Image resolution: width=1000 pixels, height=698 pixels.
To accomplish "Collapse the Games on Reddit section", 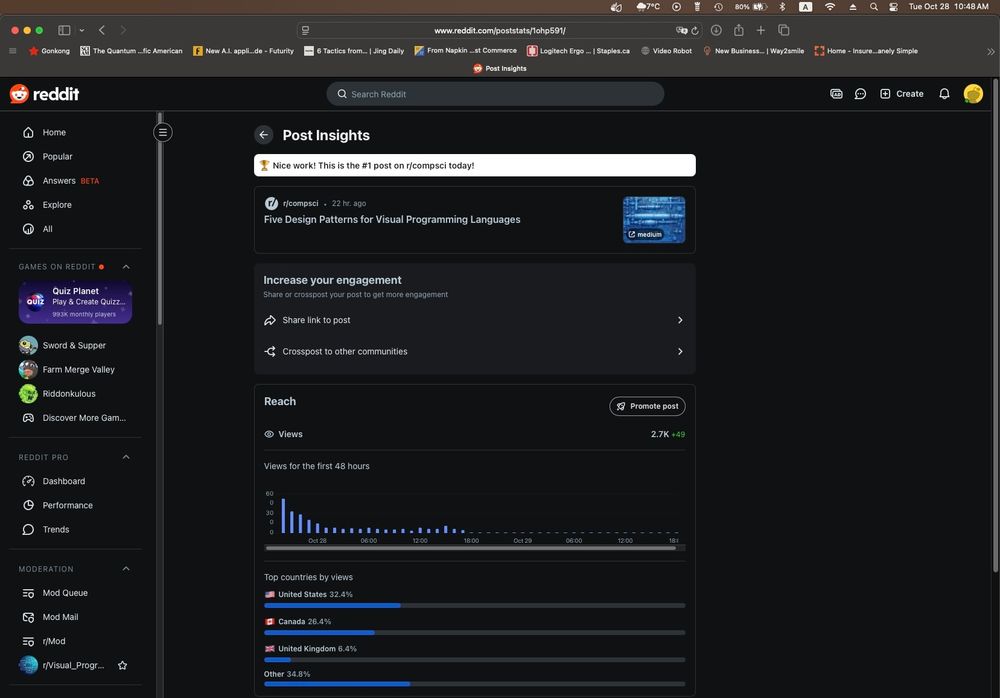I will (x=126, y=267).
